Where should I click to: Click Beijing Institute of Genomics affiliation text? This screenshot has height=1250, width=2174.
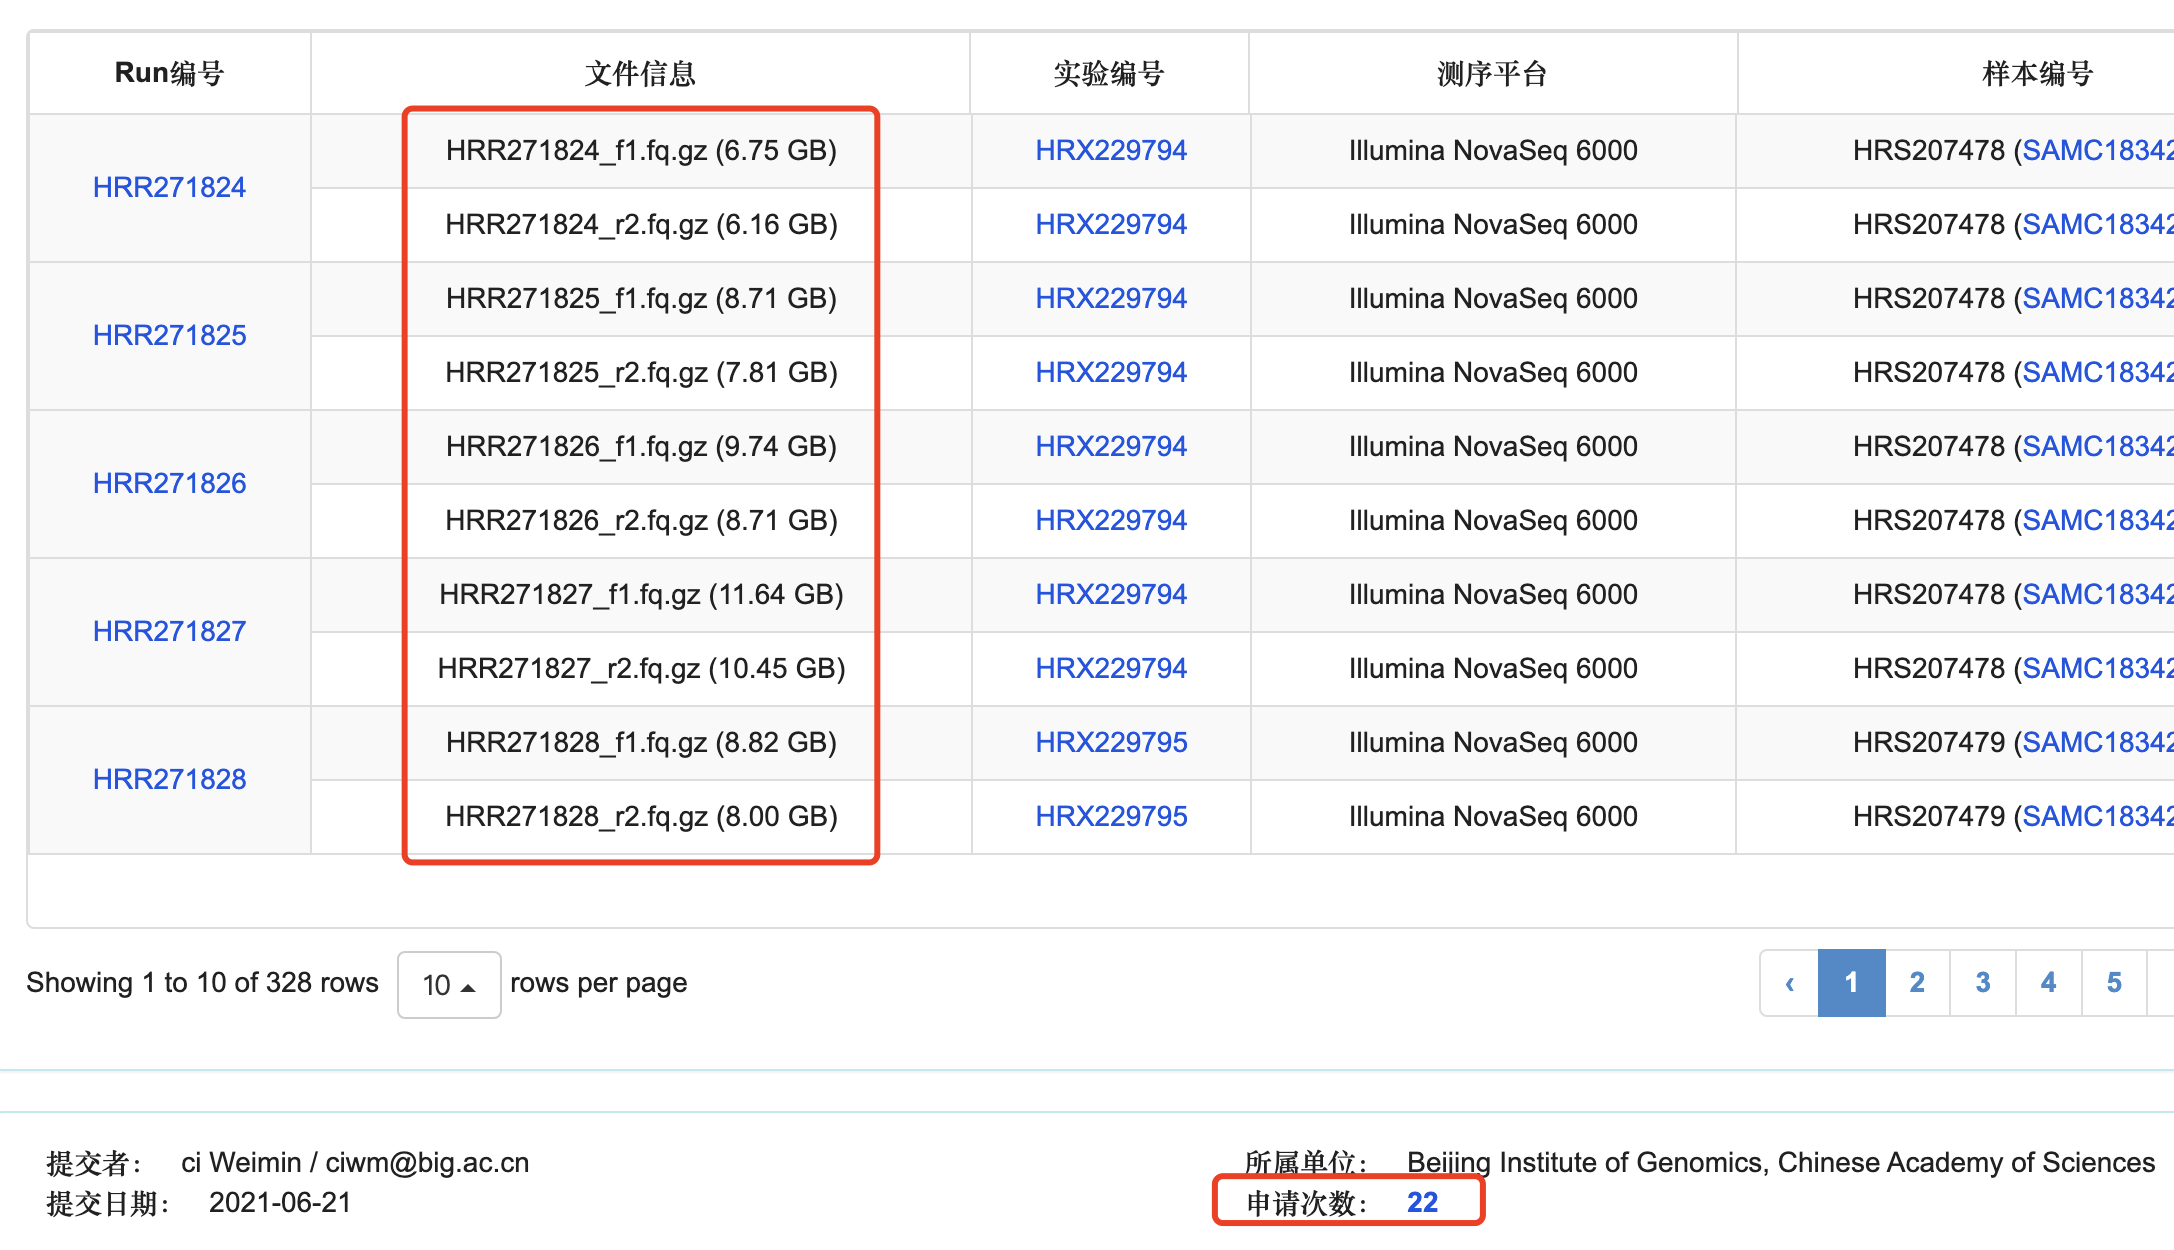click(x=1780, y=1162)
